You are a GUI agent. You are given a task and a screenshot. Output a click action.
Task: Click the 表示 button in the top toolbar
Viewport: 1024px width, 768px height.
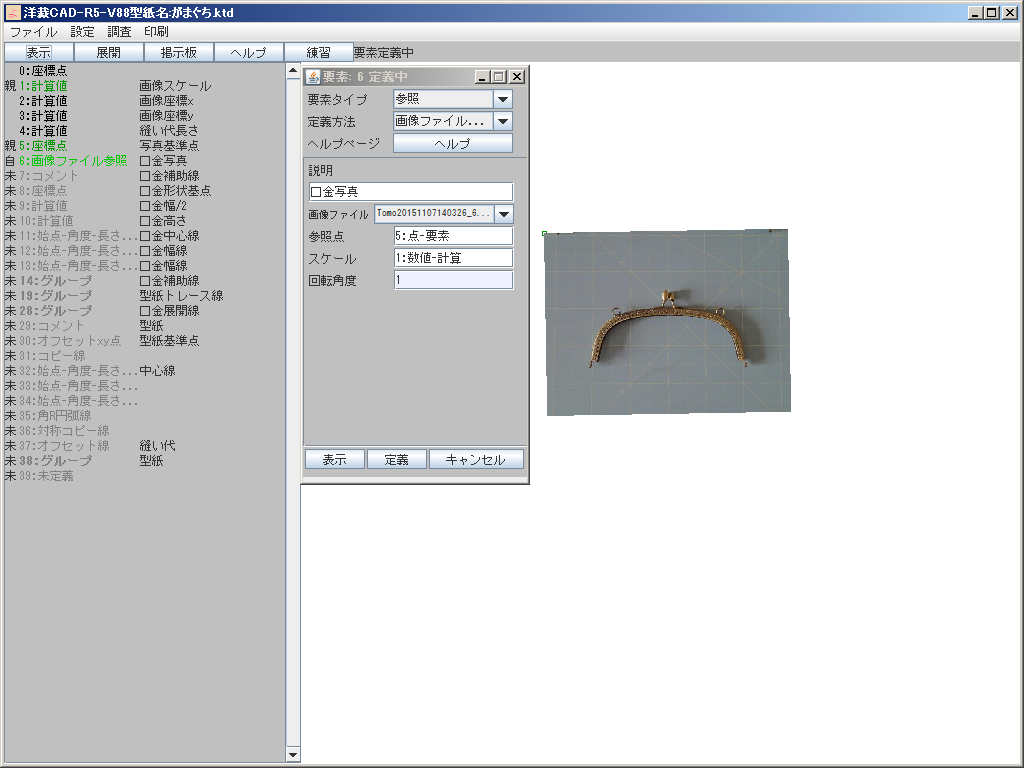(39, 52)
